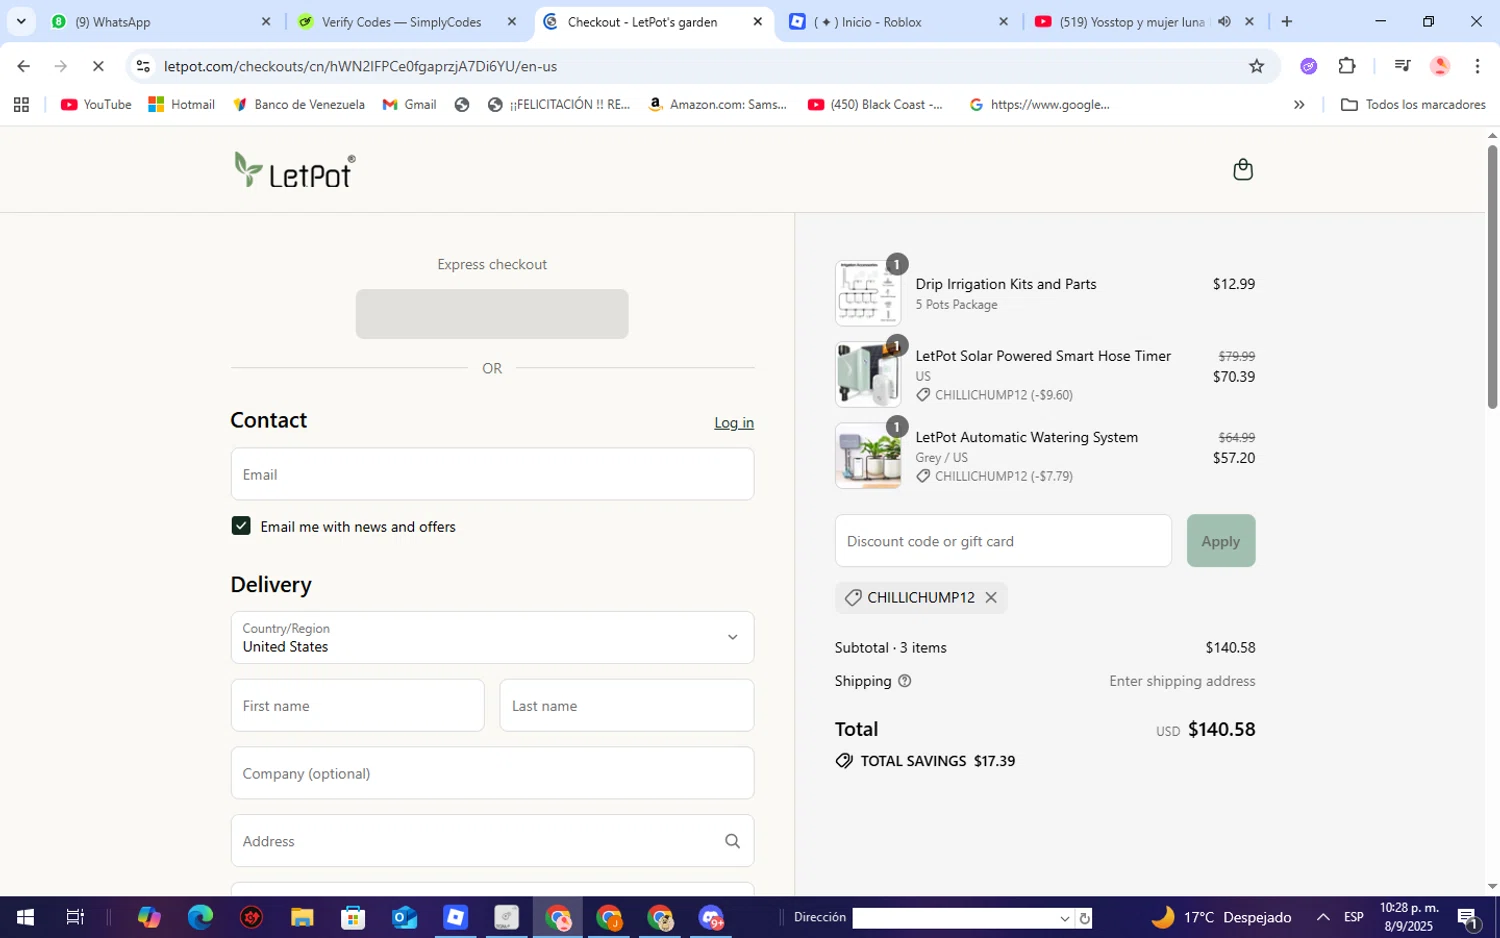Open the Dirección toolbar dropdown arrow
Screen dimensions: 1500x938
(1064, 918)
